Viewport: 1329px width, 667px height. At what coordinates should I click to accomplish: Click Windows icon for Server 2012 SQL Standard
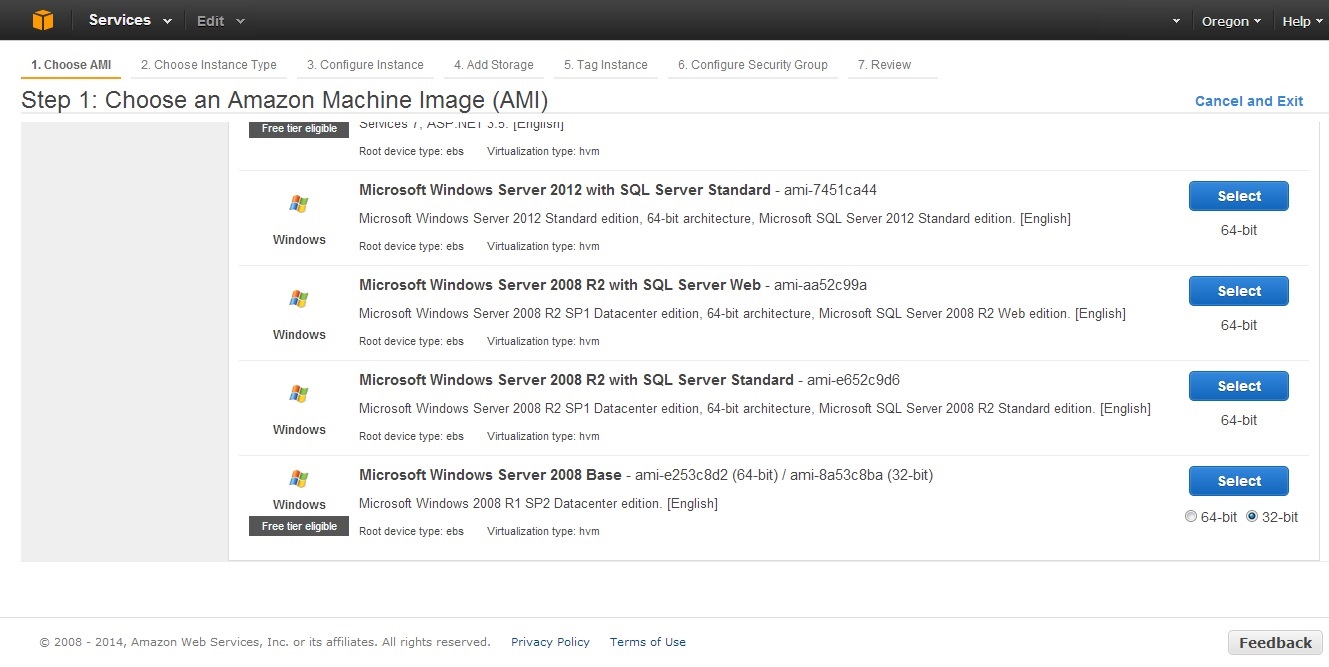[298, 204]
